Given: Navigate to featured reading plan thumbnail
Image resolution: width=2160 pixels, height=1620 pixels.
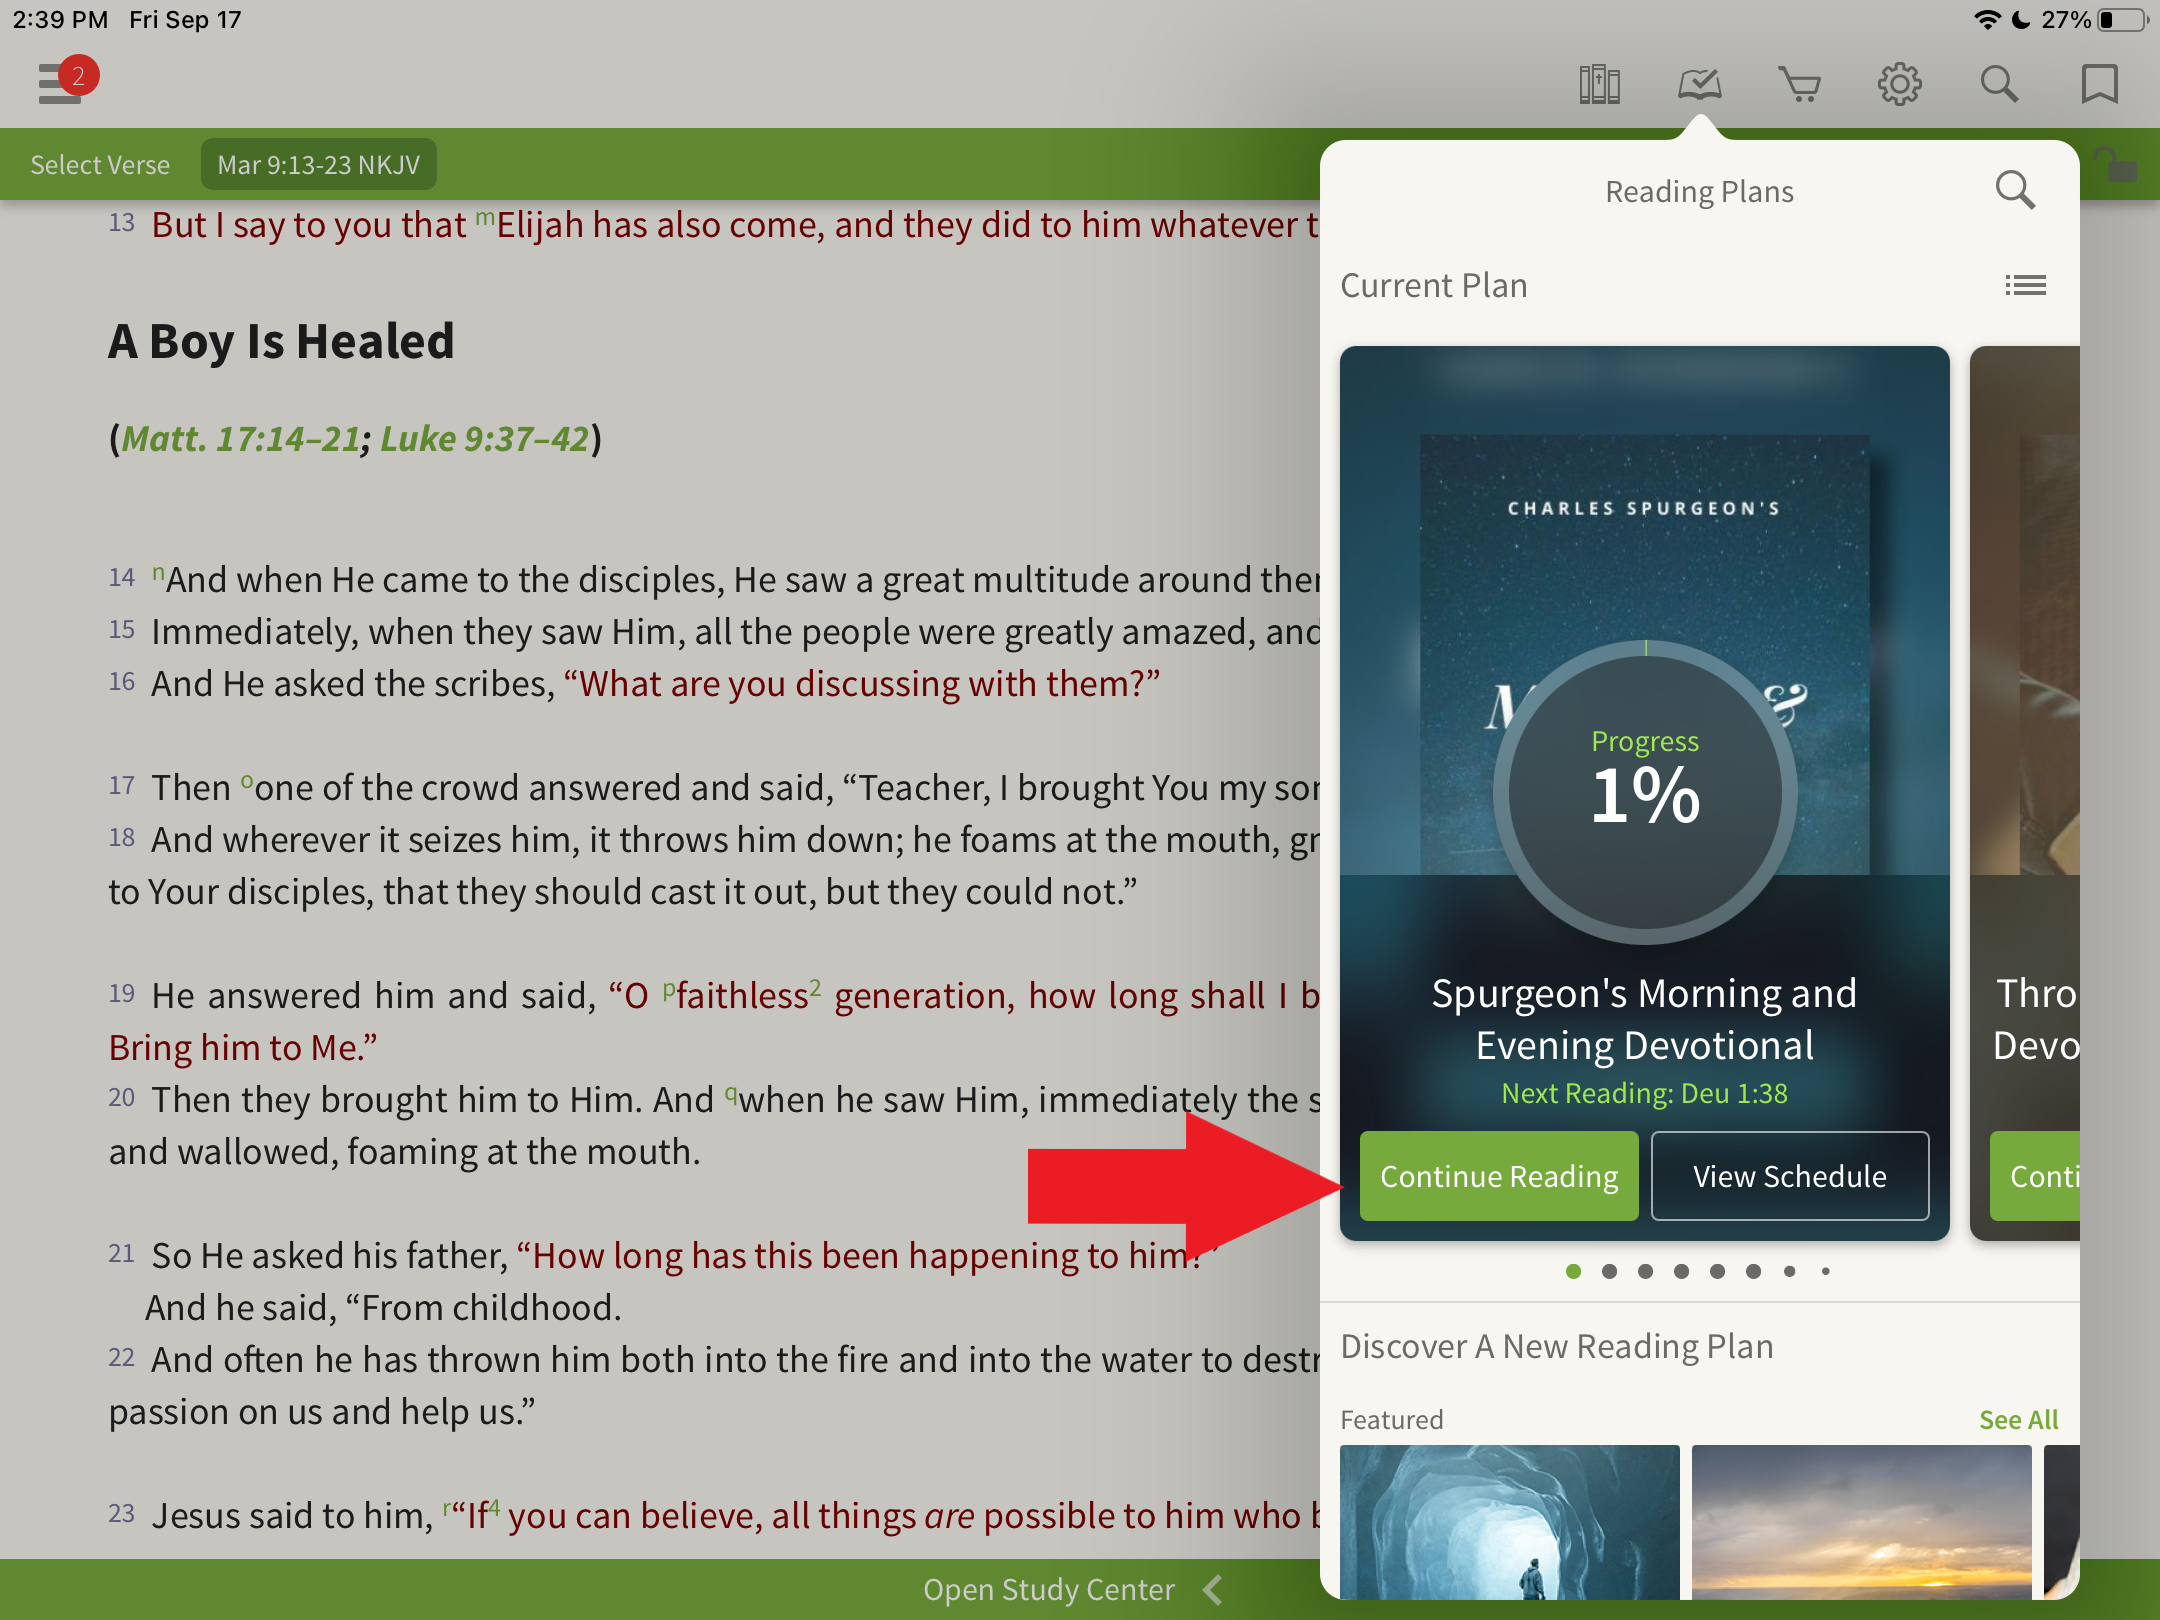Looking at the screenshot, I should [x=1509, y=1532].
